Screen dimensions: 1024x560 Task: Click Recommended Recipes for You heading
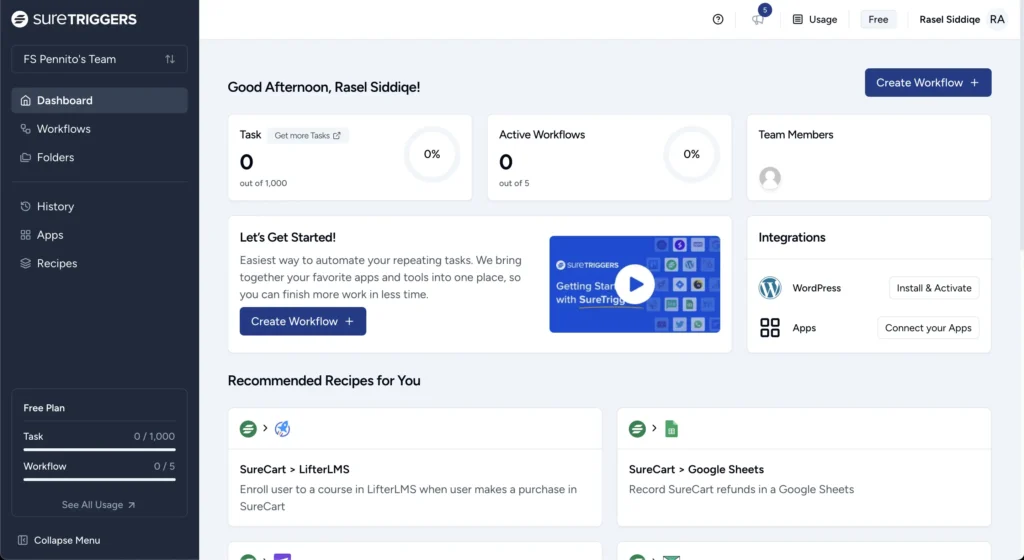[324, 381]
